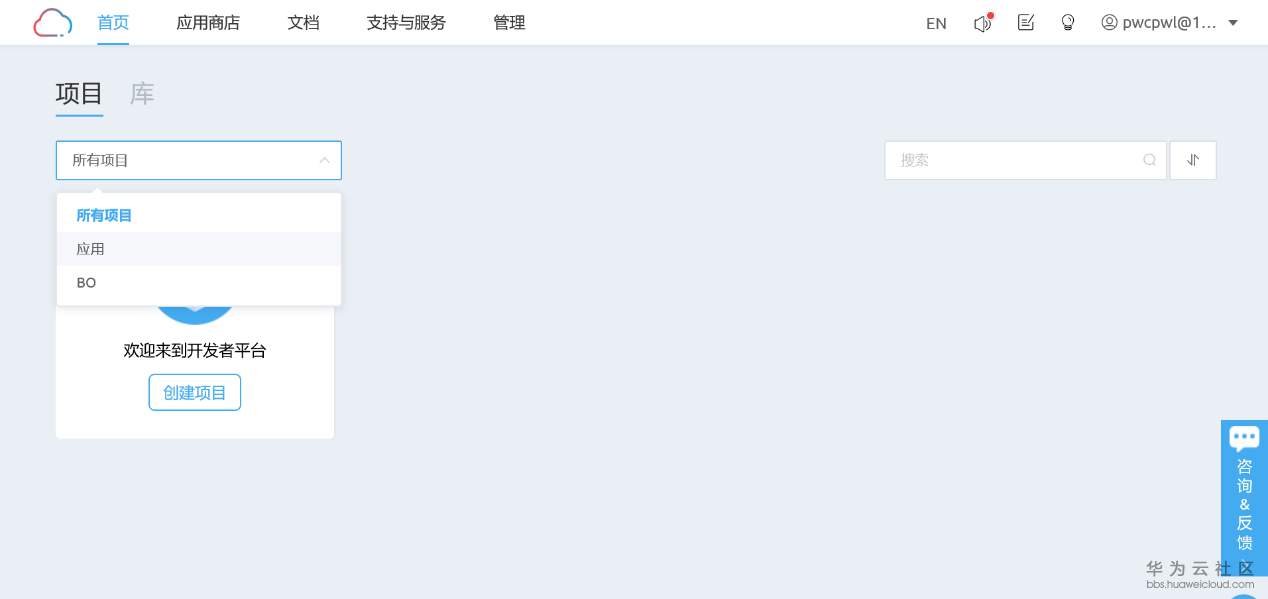Expand the account dropdown arrow
Image resolution: width=1268 pixels, height=599 pixels.
pos(1233,22)
